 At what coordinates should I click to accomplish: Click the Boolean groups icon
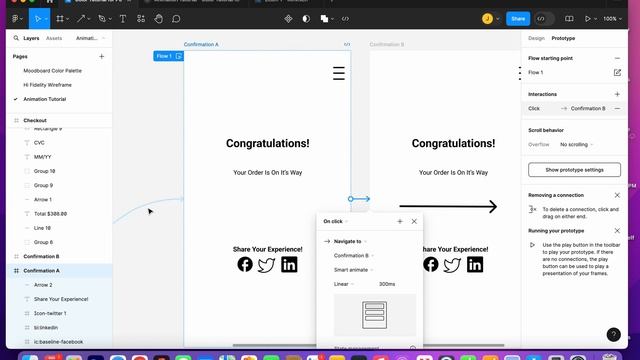coord(324,19)
